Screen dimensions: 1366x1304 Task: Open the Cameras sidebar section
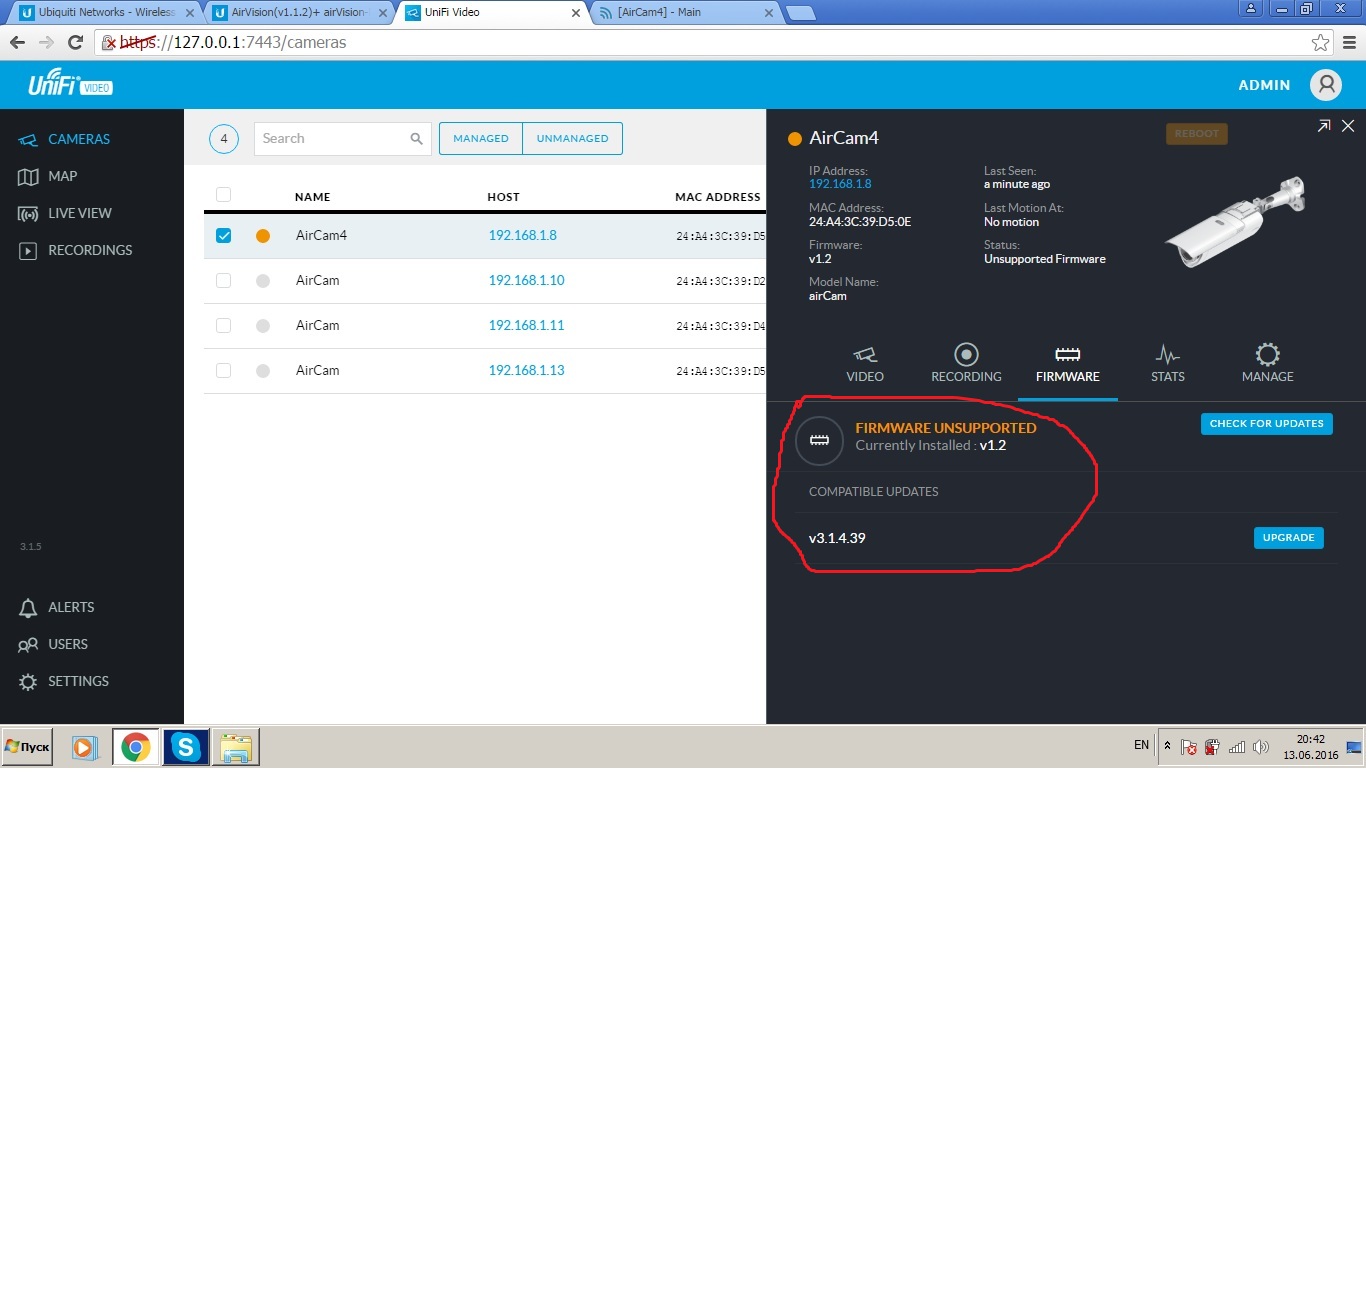(64, 139)
